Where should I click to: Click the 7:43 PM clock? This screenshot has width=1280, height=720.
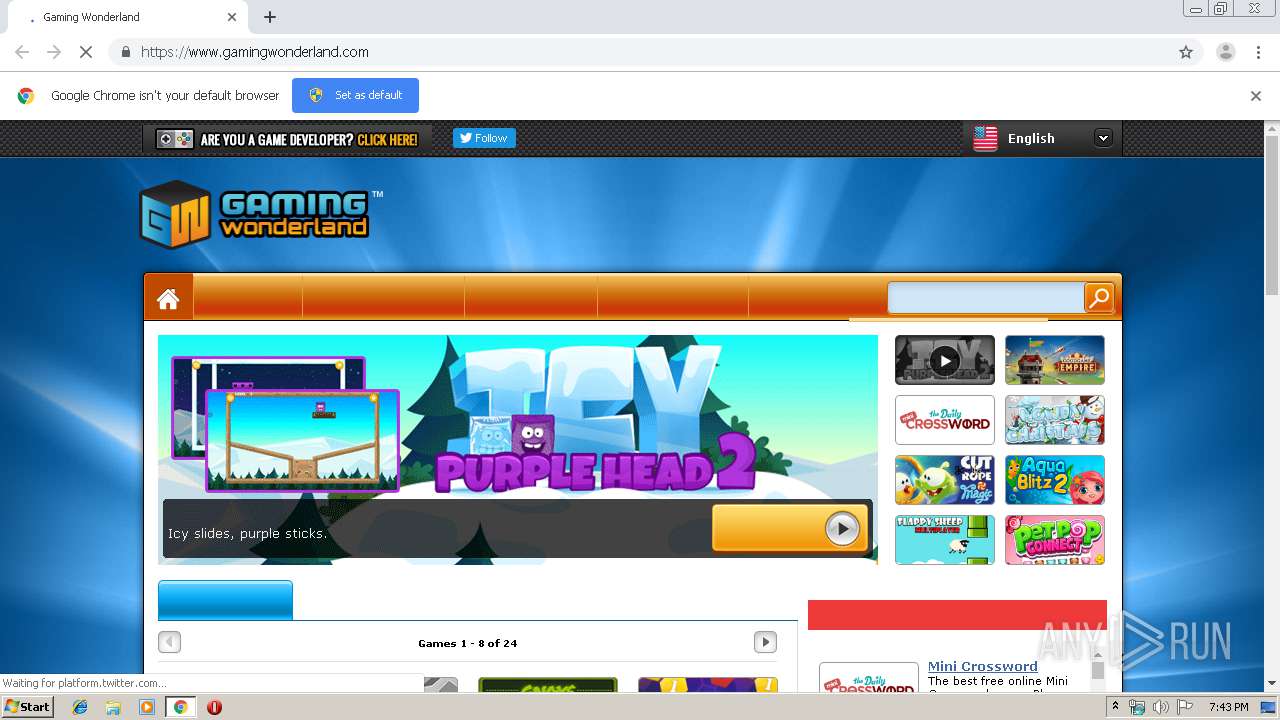coord(1229,707)
